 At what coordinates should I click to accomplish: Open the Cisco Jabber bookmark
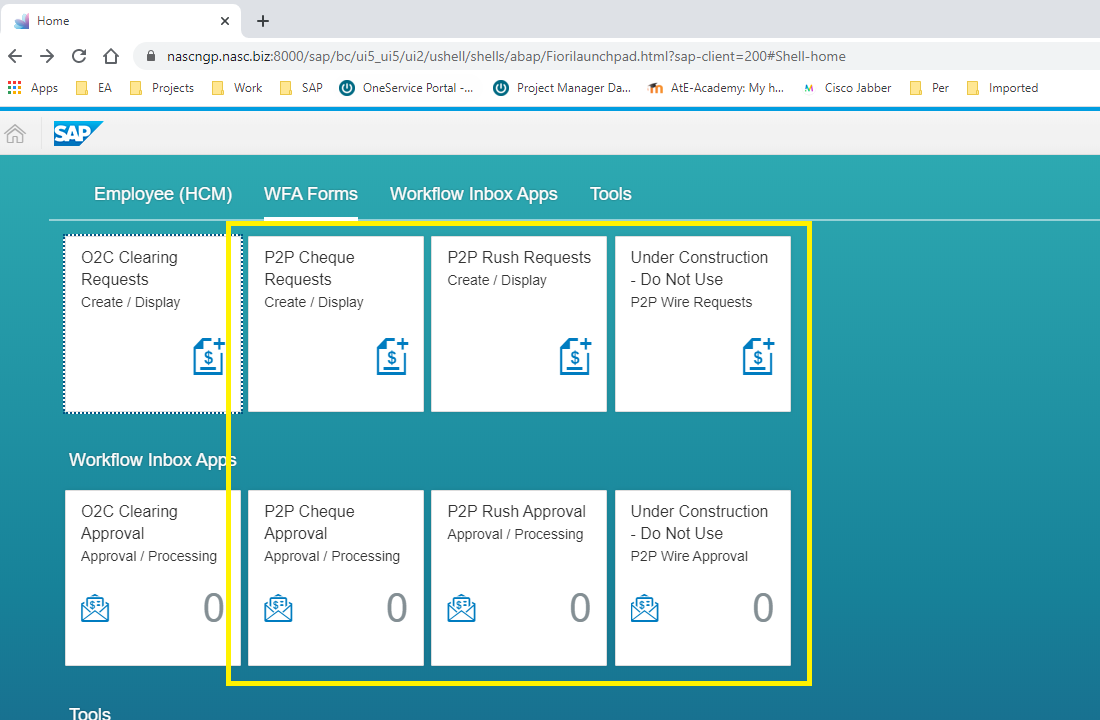(847, 88)
